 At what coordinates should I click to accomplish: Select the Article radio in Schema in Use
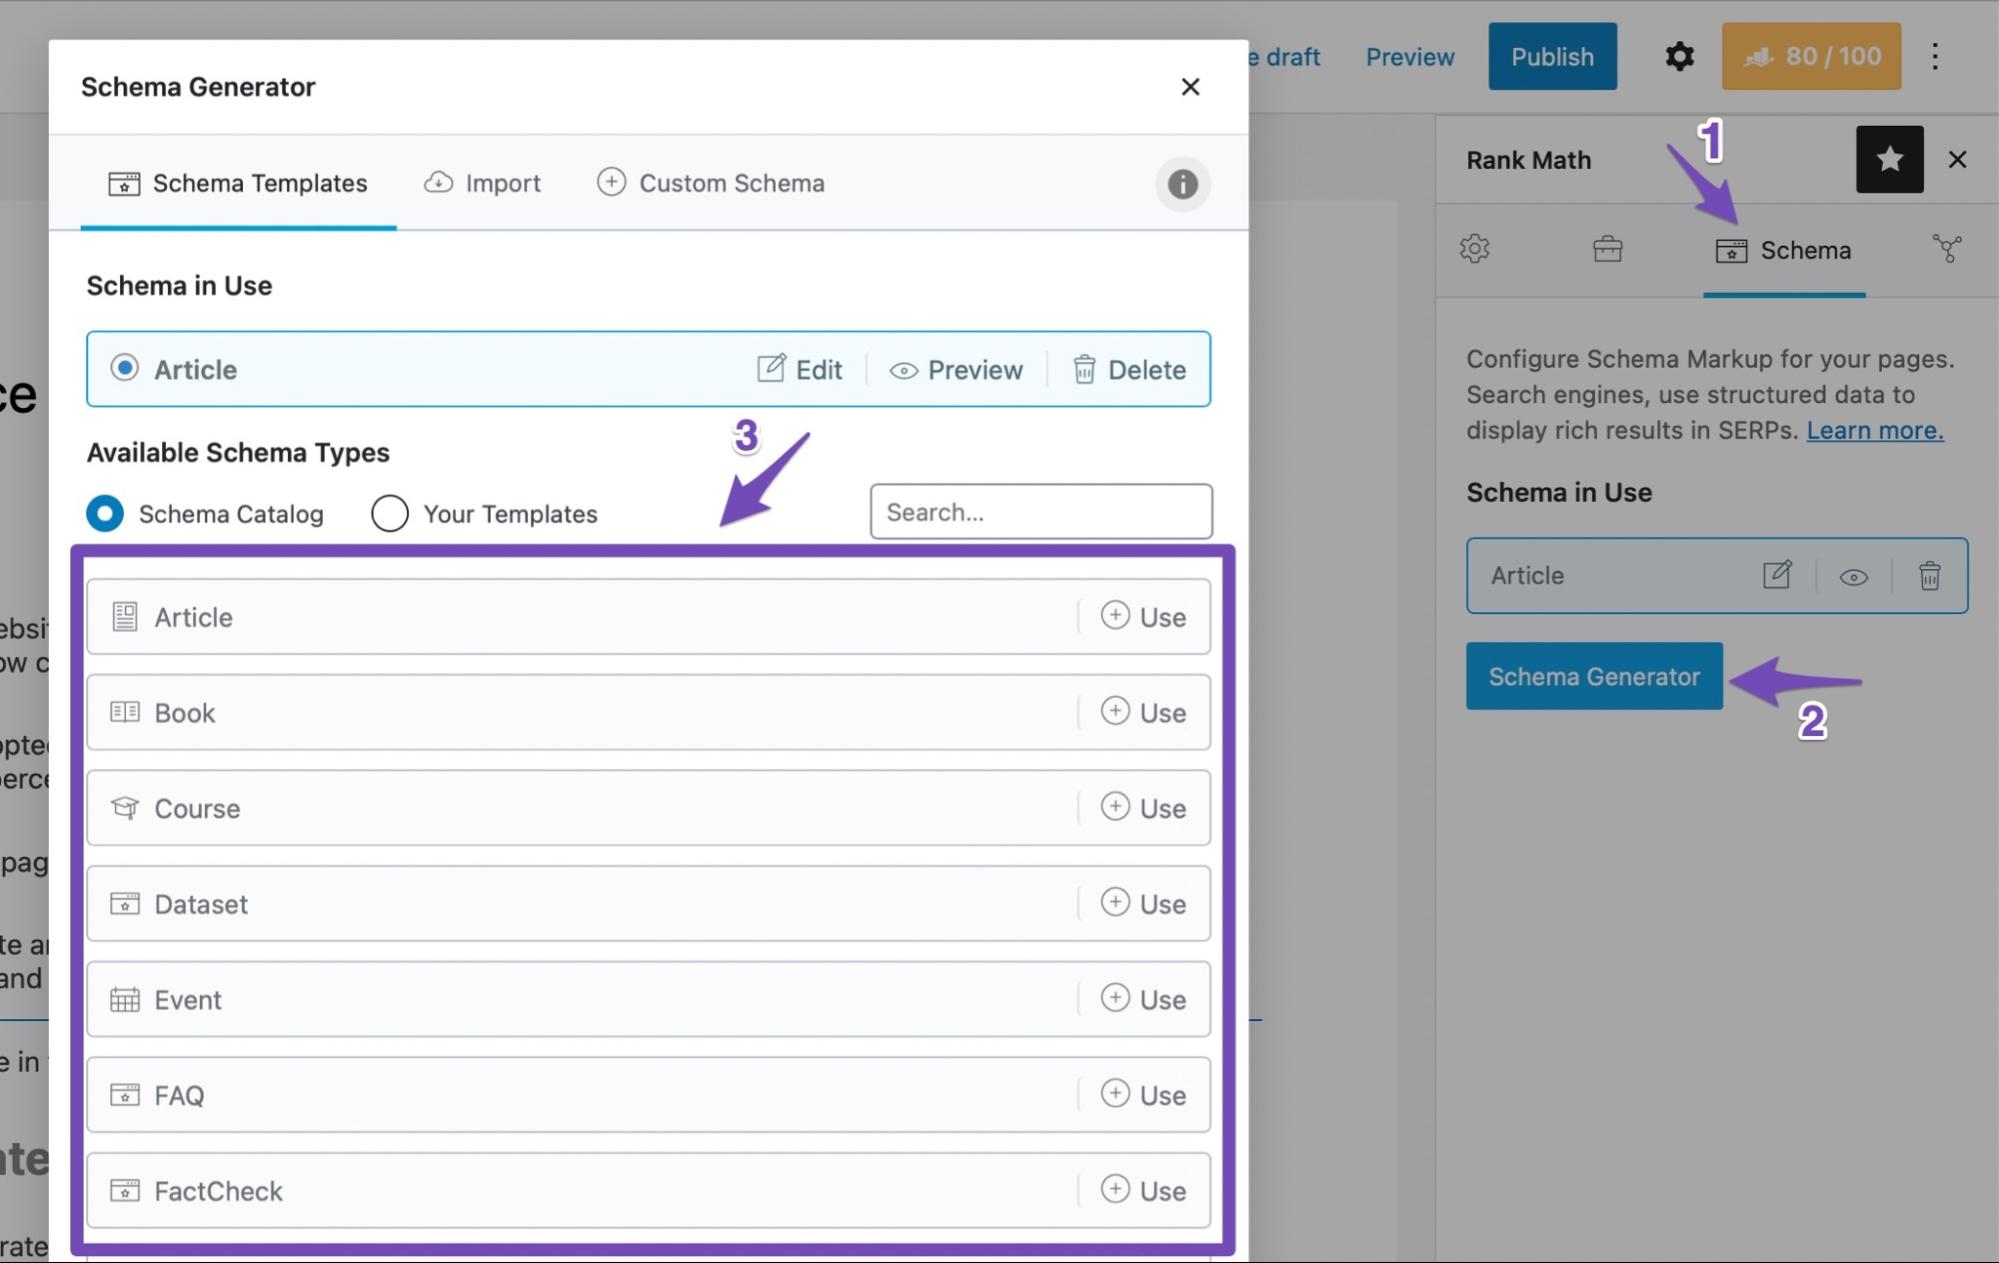click(124, 369)
